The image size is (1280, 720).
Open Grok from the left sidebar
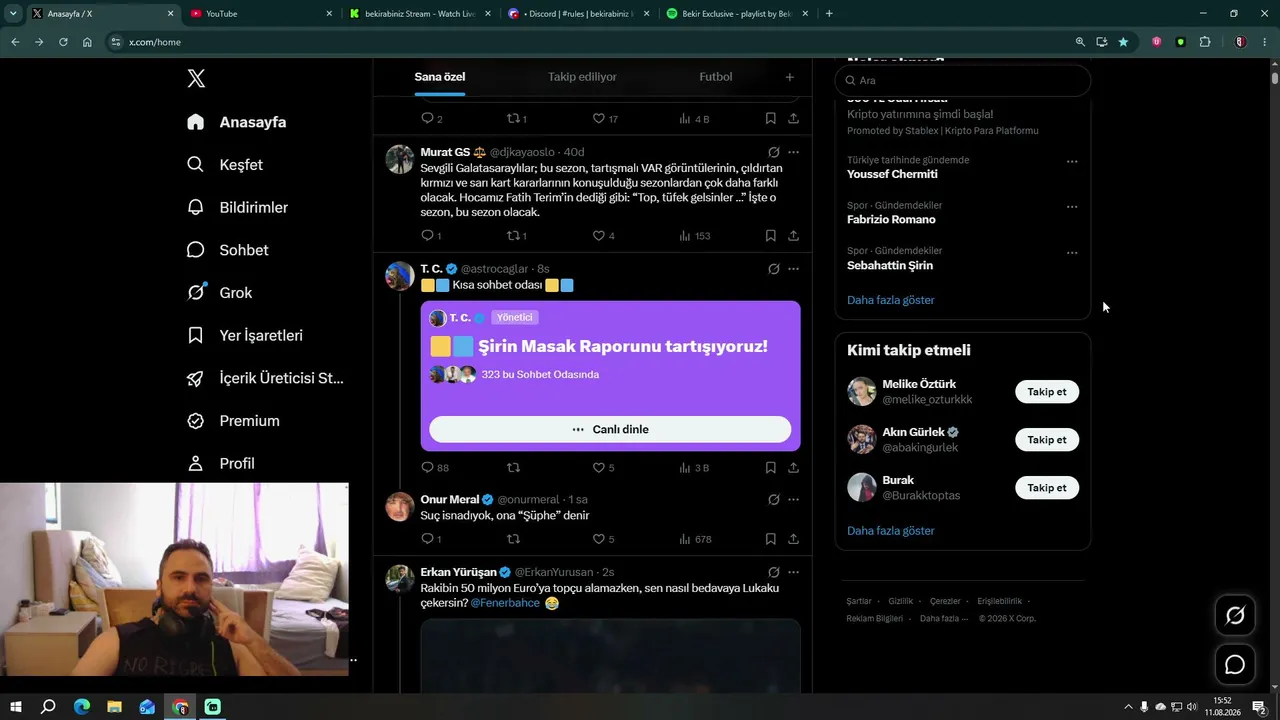pos(219,293)
